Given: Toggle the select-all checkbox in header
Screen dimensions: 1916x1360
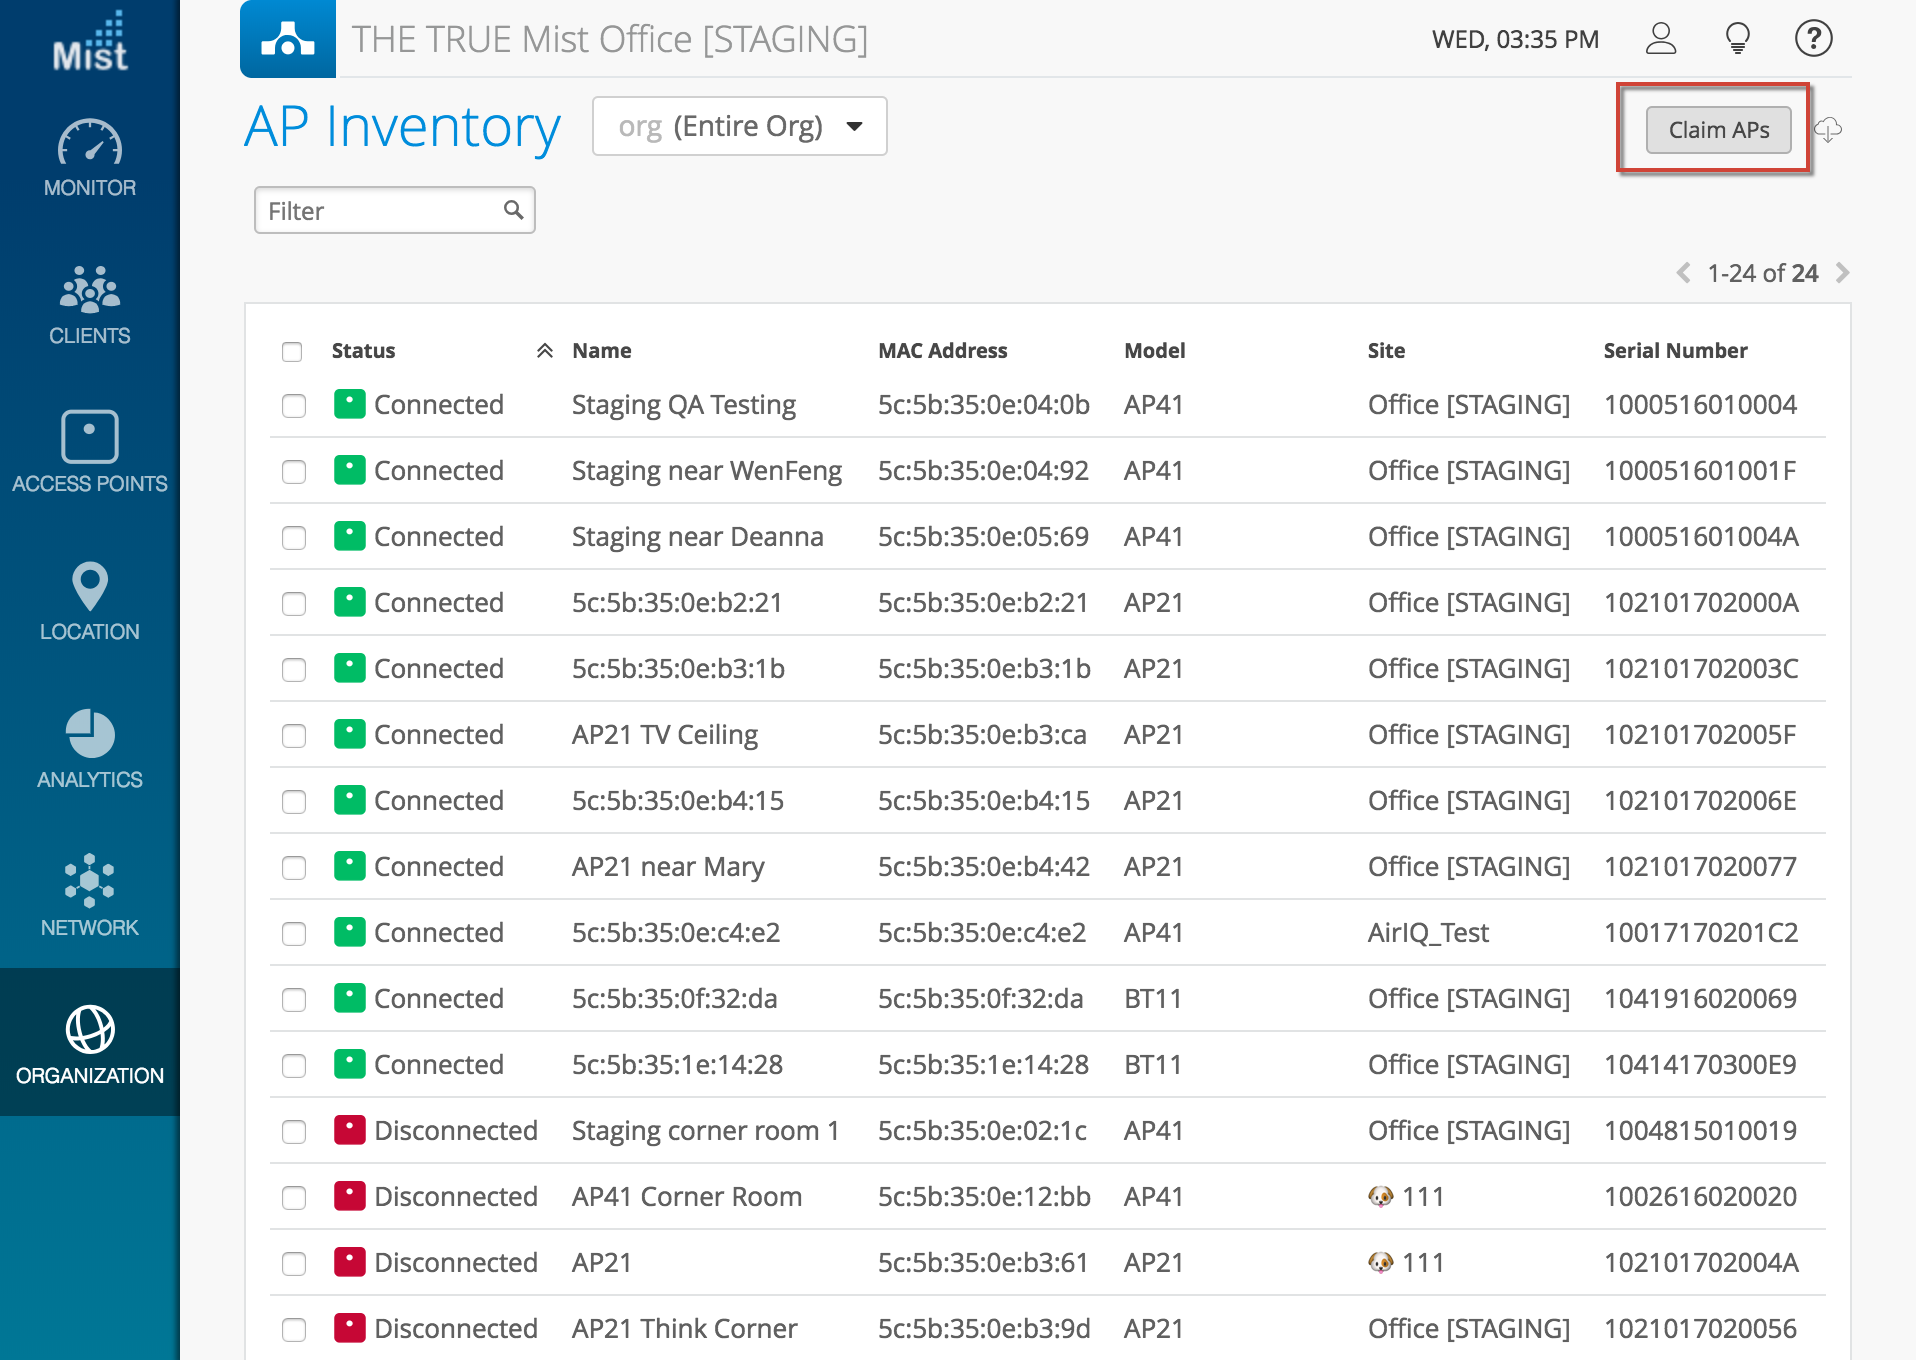Looking at the screenshot, I should point(292,352).
